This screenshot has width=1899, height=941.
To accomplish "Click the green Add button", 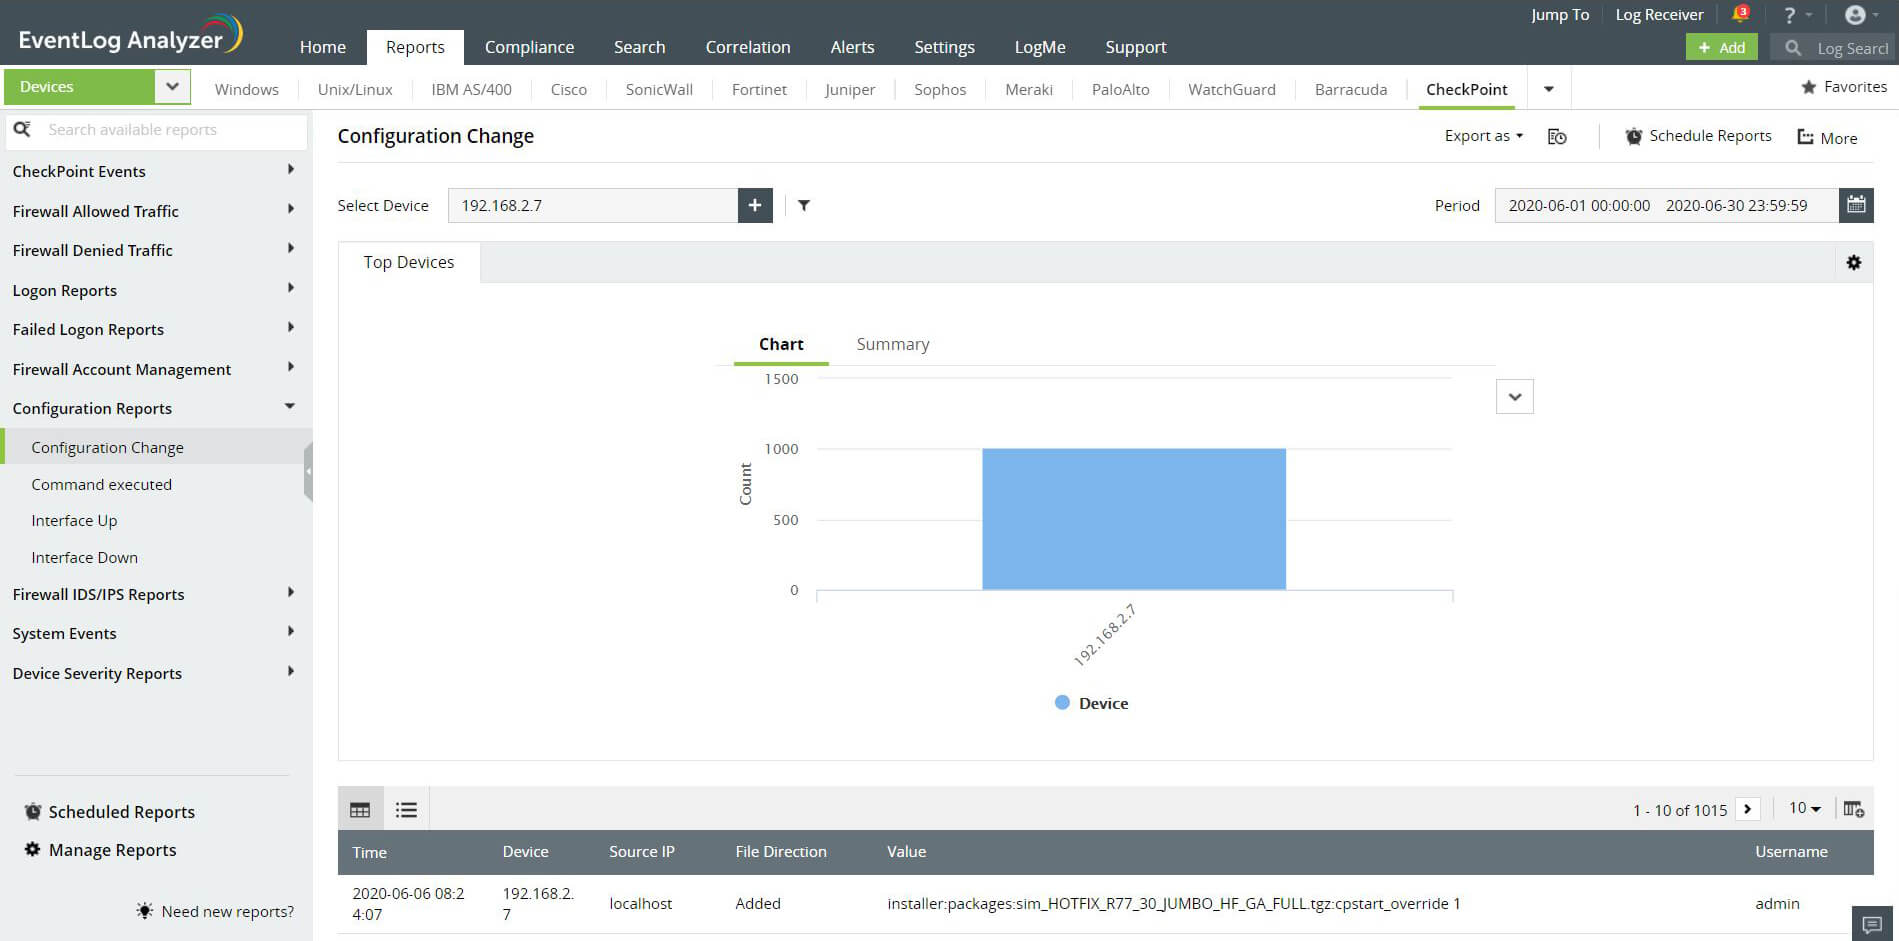I will pyautogui.click(x=1721, y=47).
